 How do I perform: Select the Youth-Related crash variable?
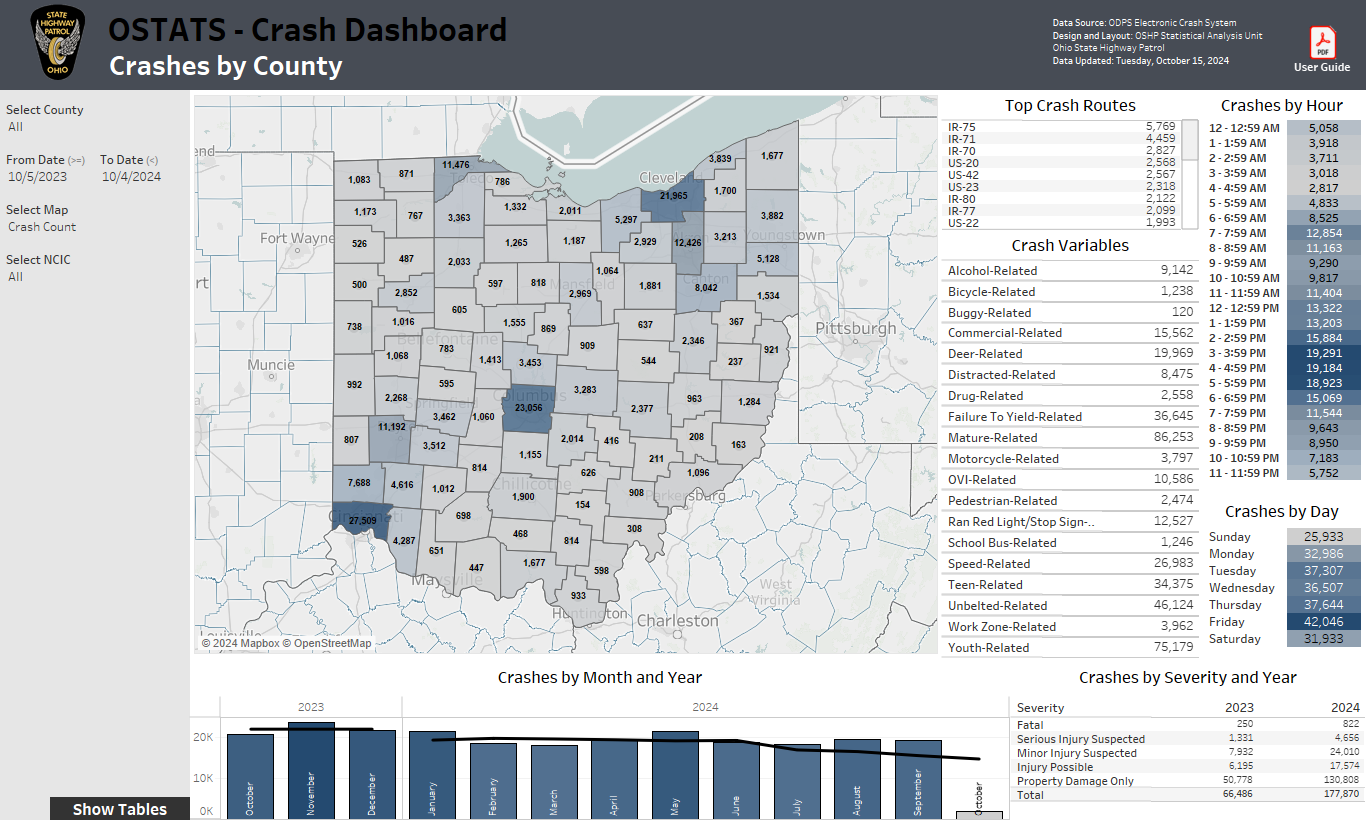[x=1070, y=648]
